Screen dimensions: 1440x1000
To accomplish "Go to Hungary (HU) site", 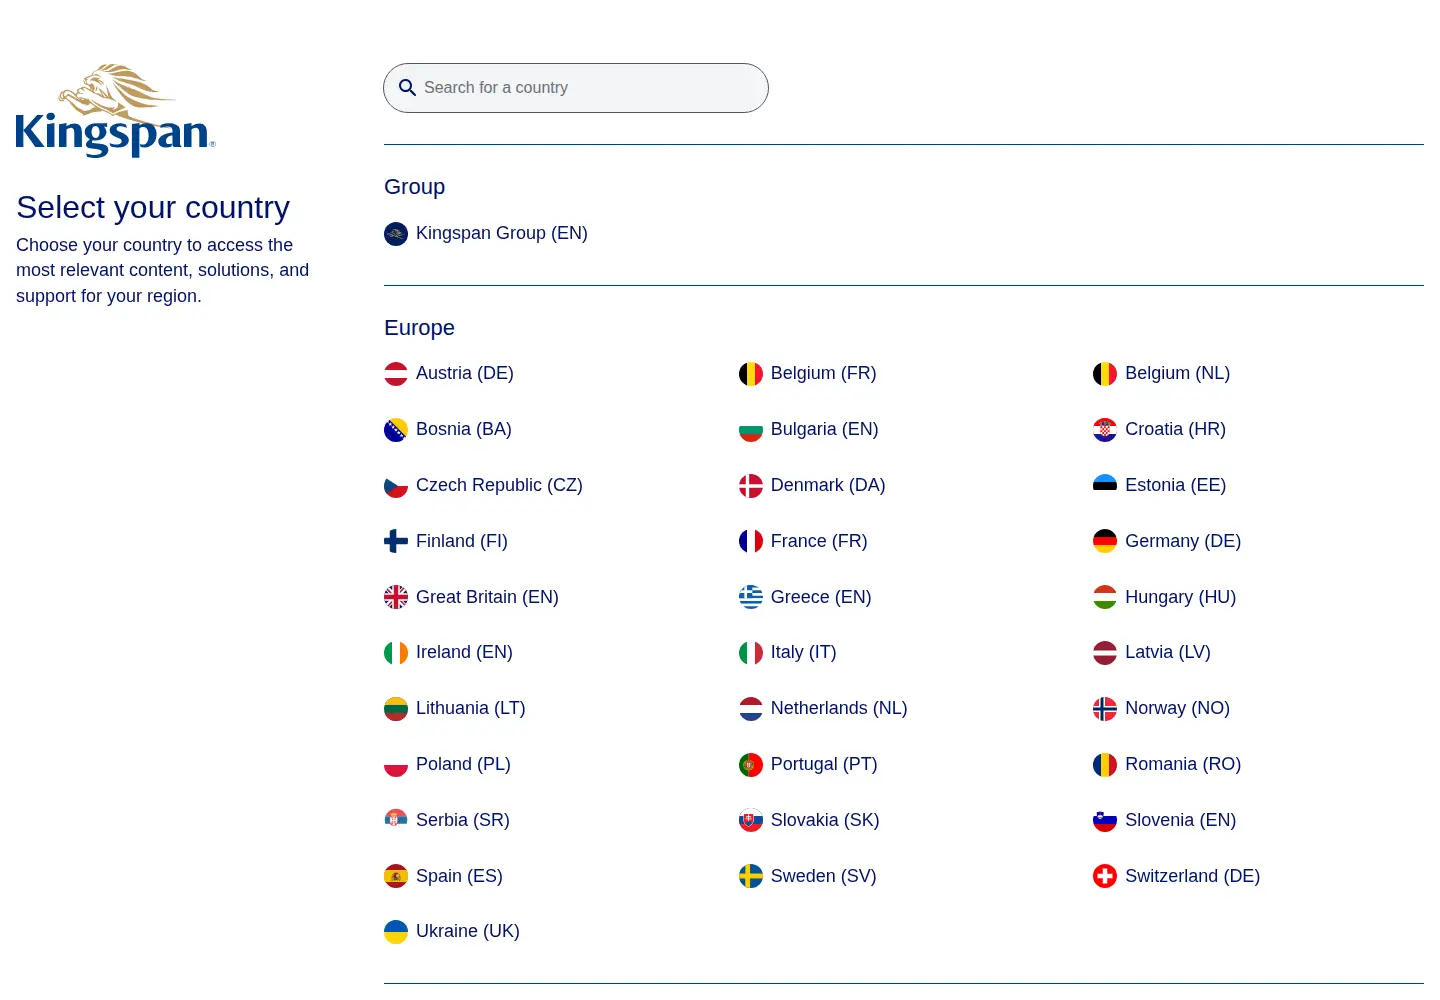I will point(1165,597).
